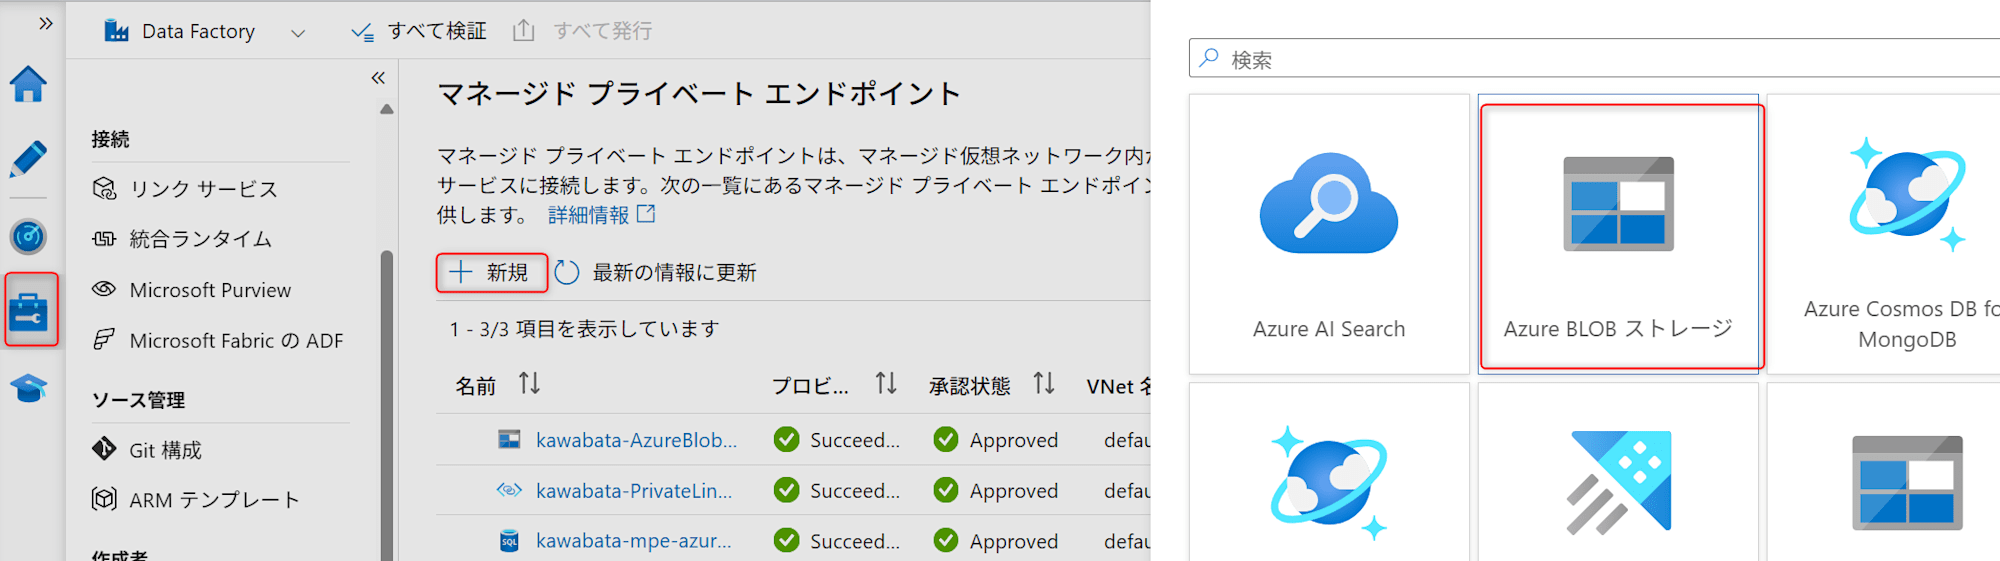Click the Git diamond icon
The image size is (2000, 561).
(x=104, y=449)
